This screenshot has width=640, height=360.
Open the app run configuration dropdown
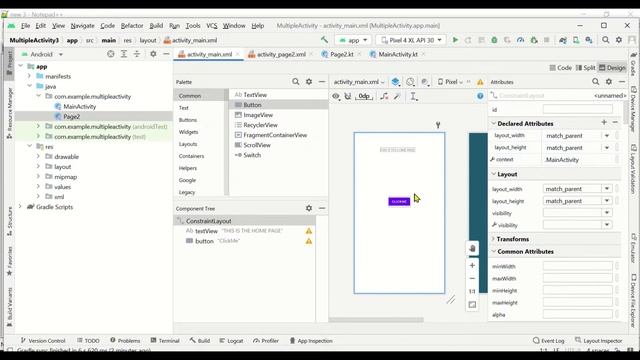coord(353,40)
